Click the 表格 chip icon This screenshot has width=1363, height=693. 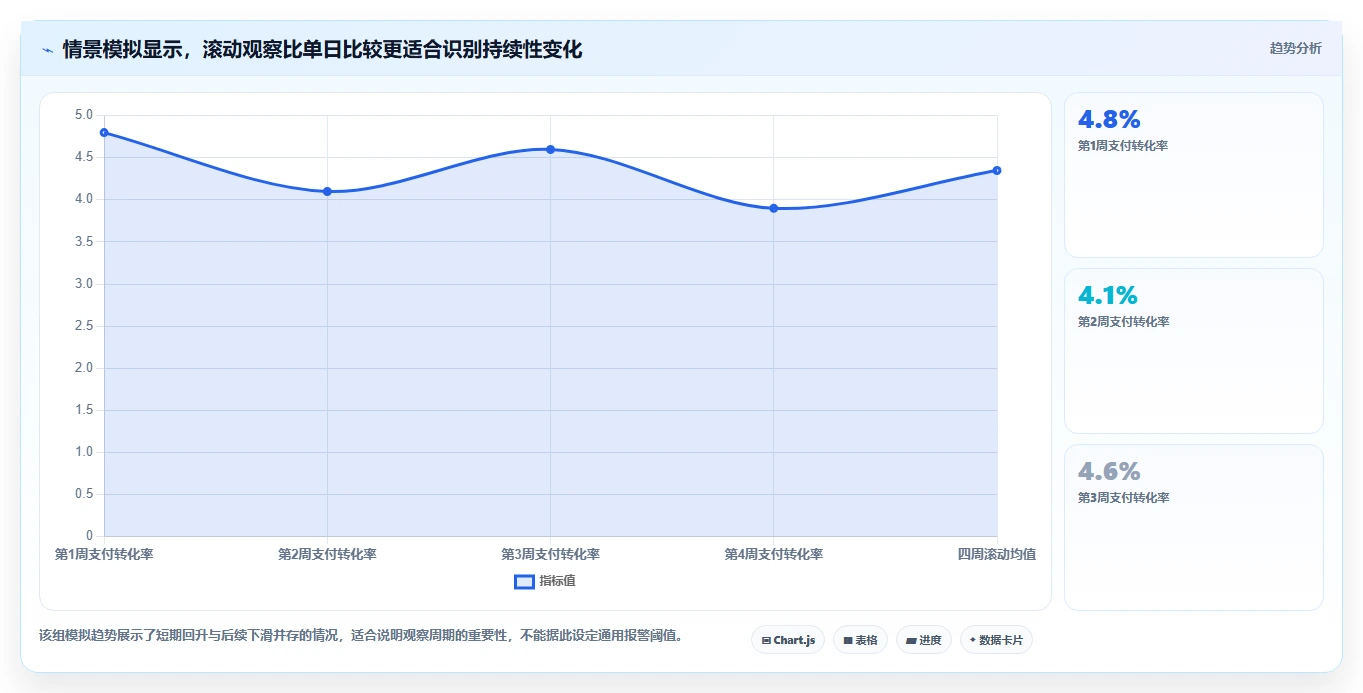click(x=848, y=640)
